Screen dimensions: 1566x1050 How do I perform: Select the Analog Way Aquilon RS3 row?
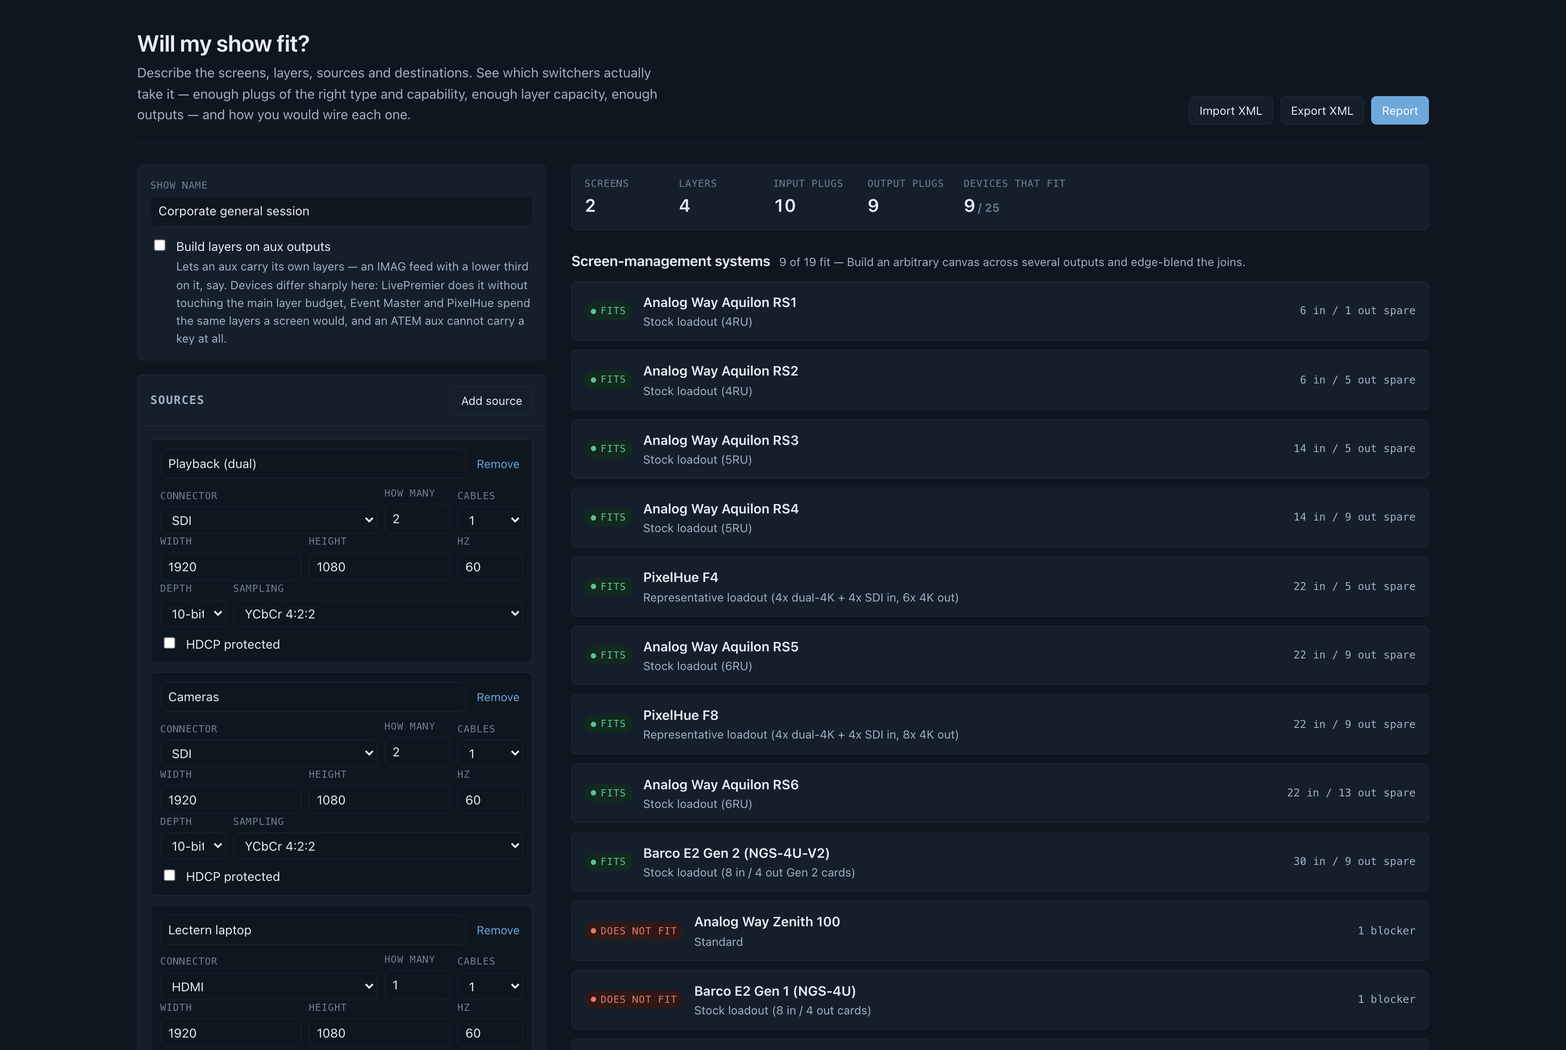(x=1000, y=449)
